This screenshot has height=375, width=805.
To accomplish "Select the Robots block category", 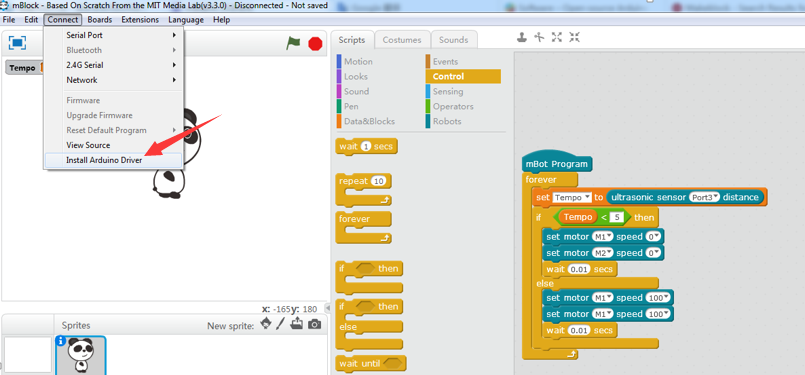I will click(x=447, y=121).
